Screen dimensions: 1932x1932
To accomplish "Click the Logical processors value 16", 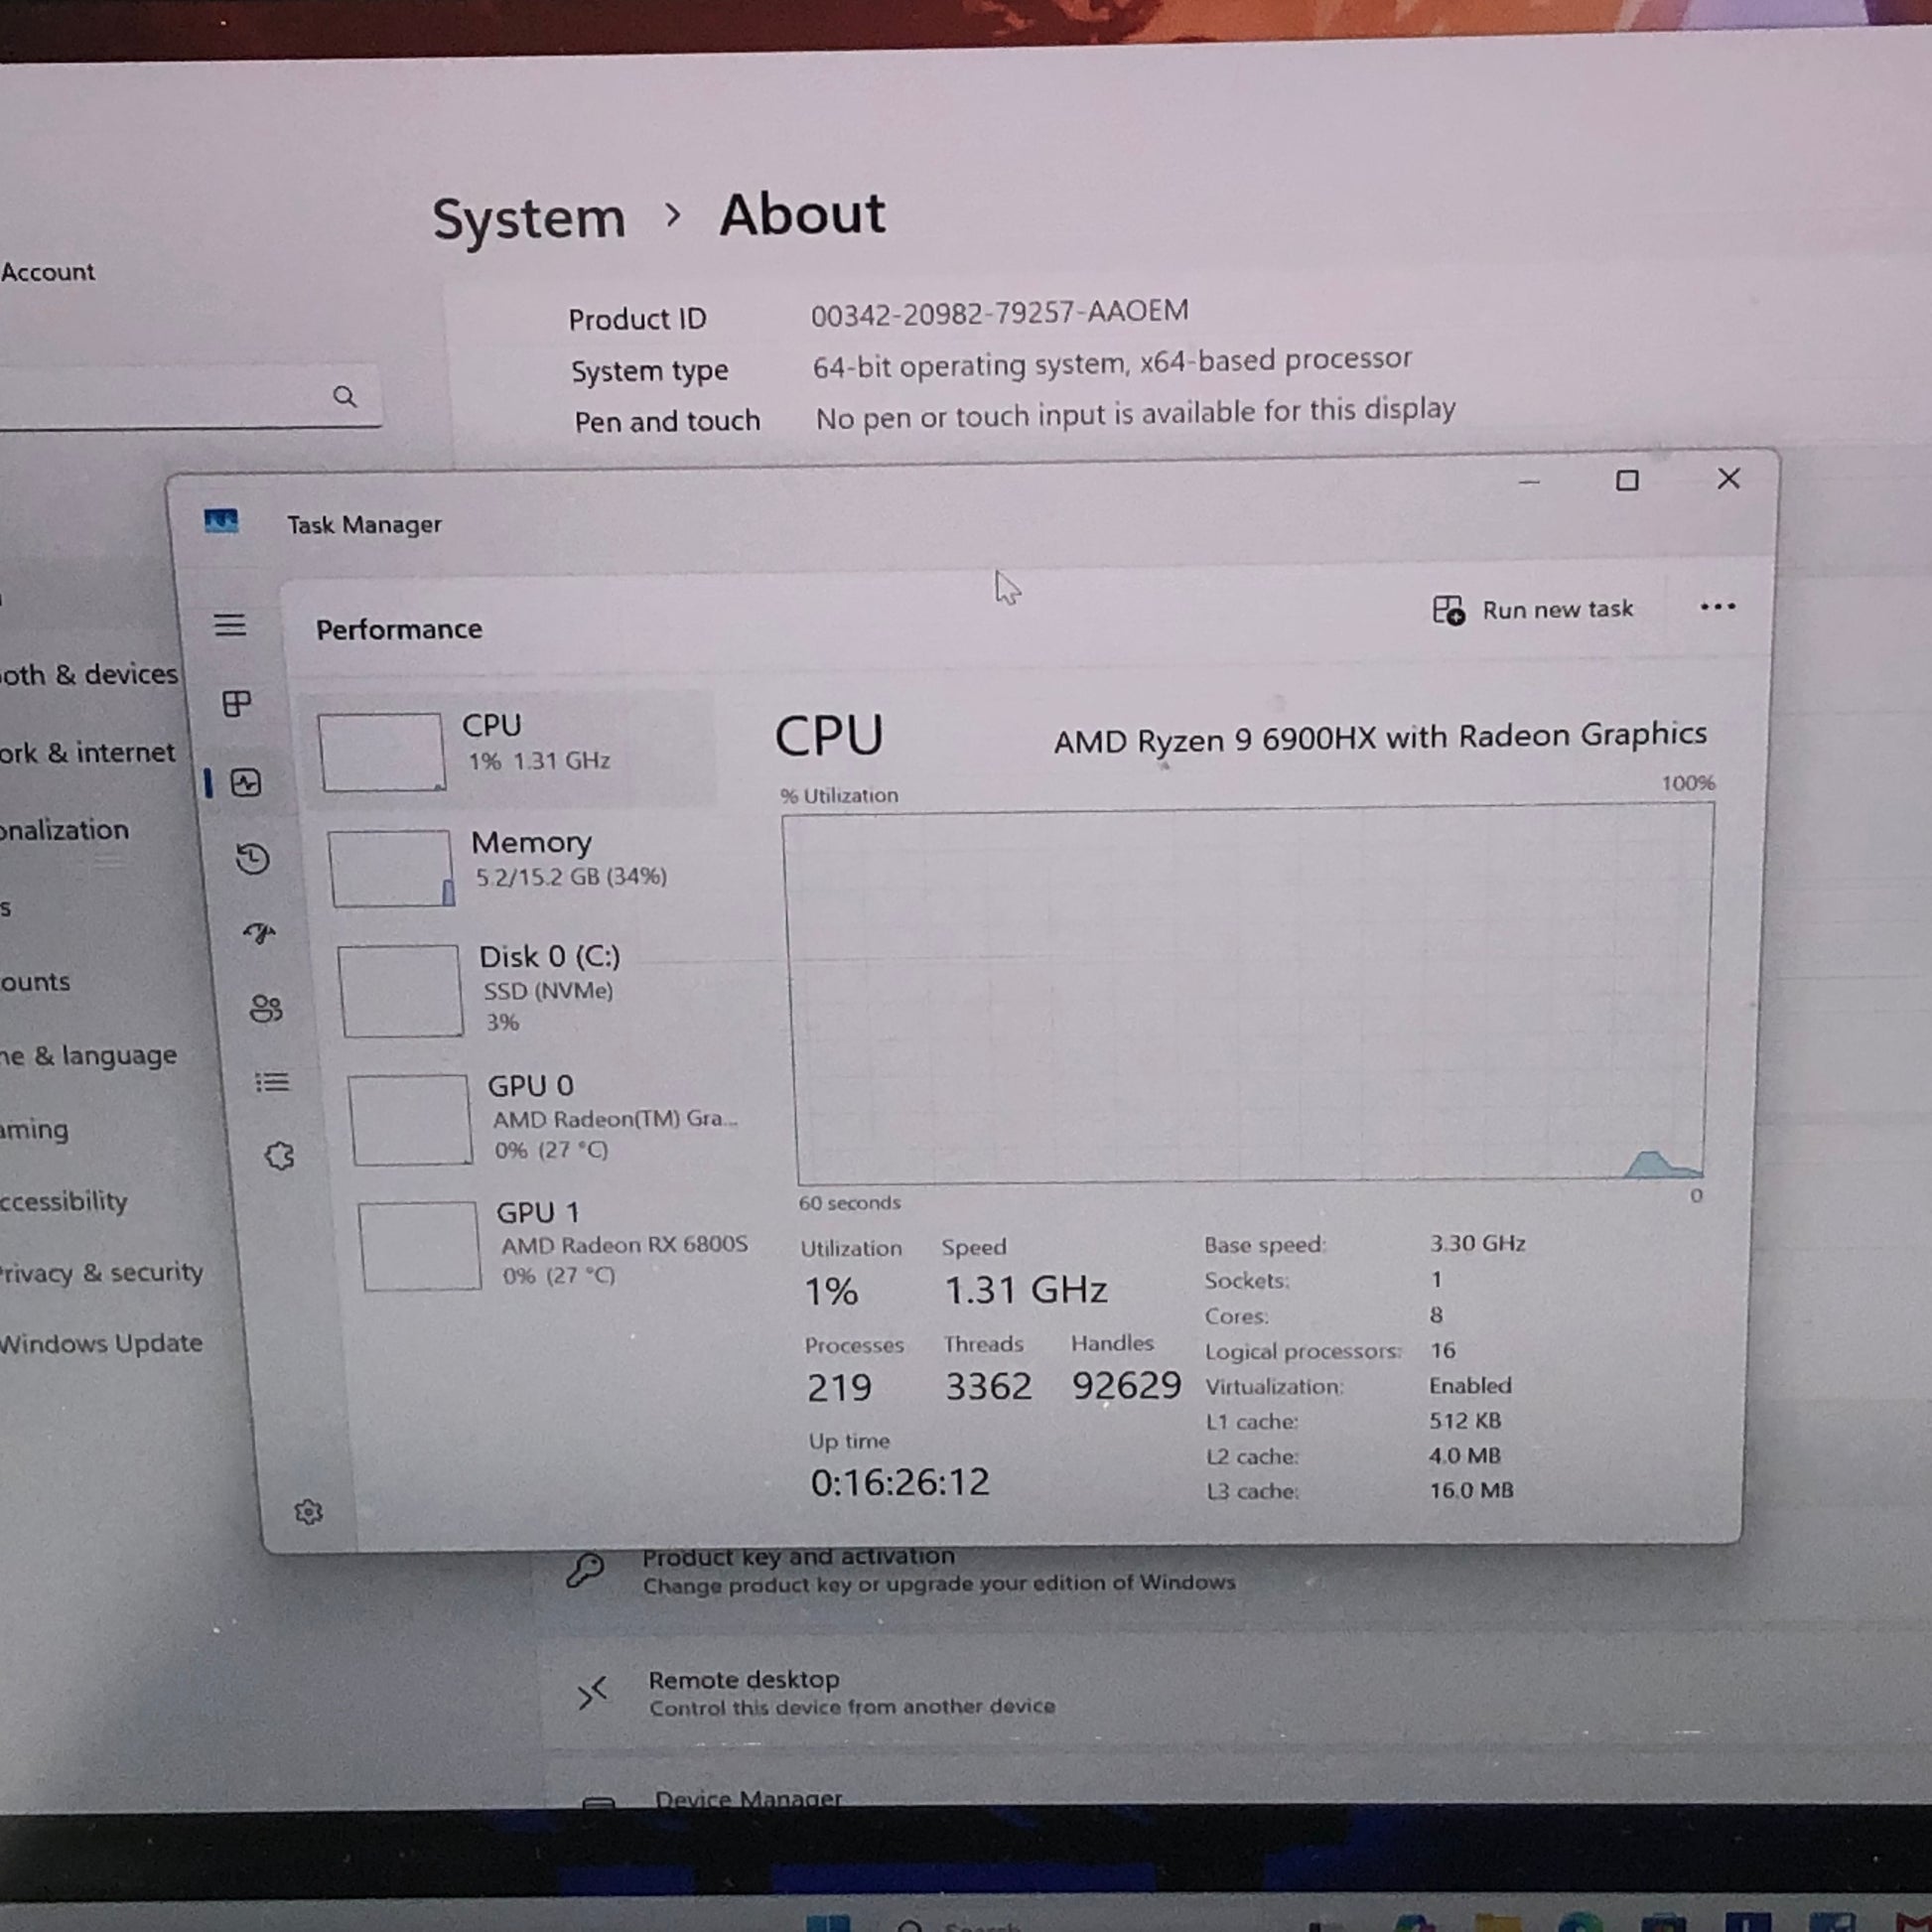I will pyautogui.click(x=1442, y=1350).
